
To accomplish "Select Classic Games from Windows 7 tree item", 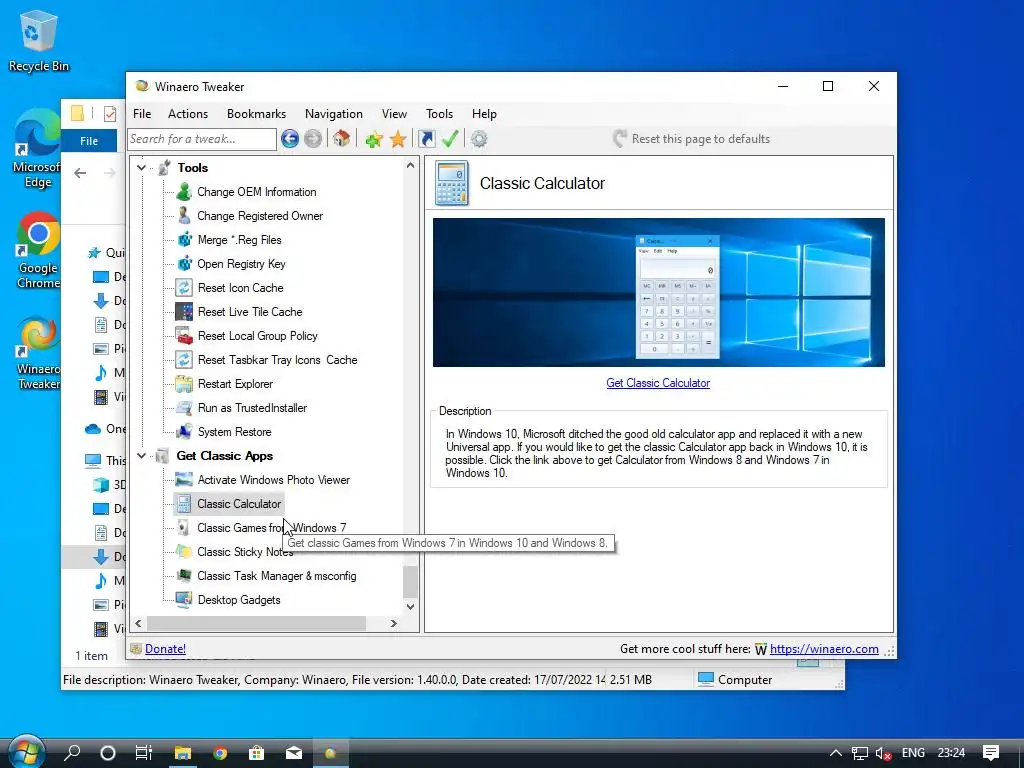I will (x=272, y=528).
